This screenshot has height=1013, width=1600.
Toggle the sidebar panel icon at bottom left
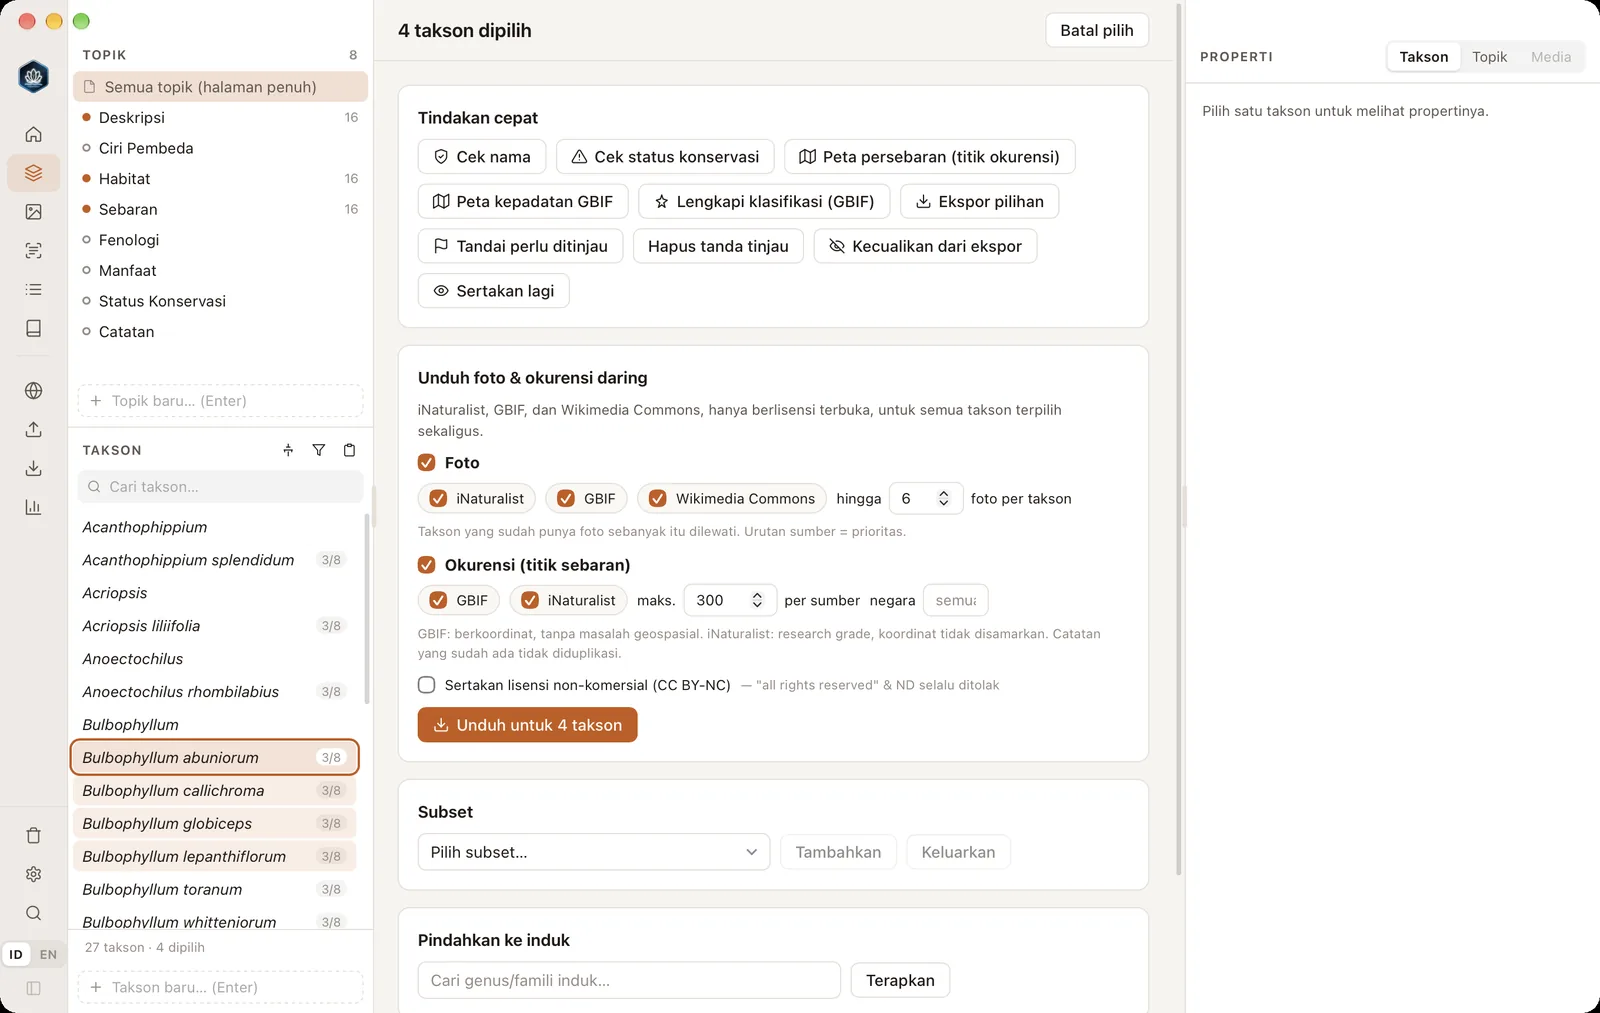(33, 988)
